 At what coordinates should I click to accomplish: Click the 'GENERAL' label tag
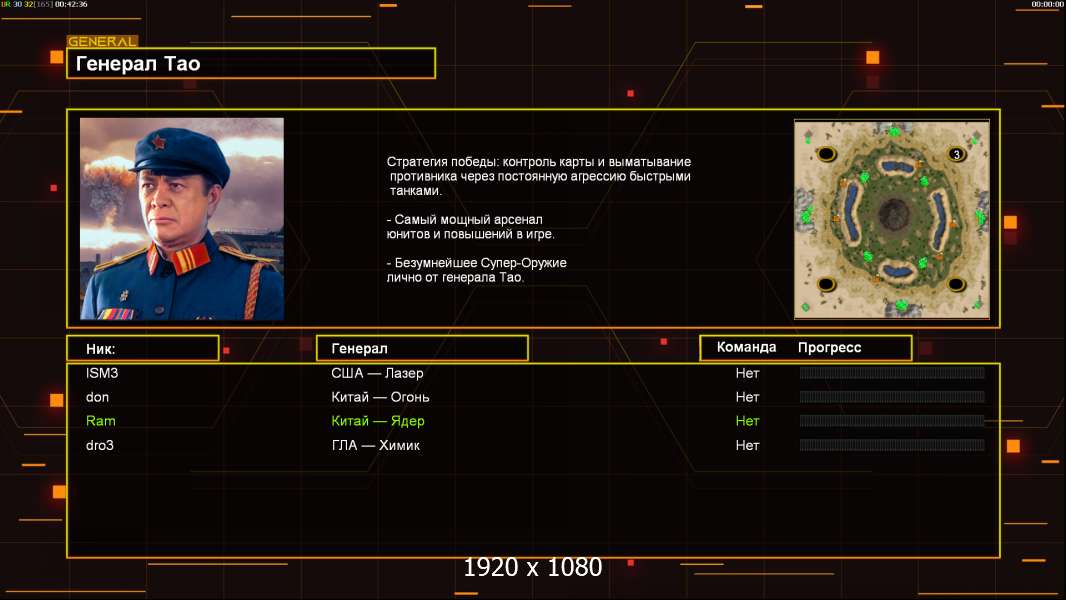pyautogui.click(x=103, y=41)
